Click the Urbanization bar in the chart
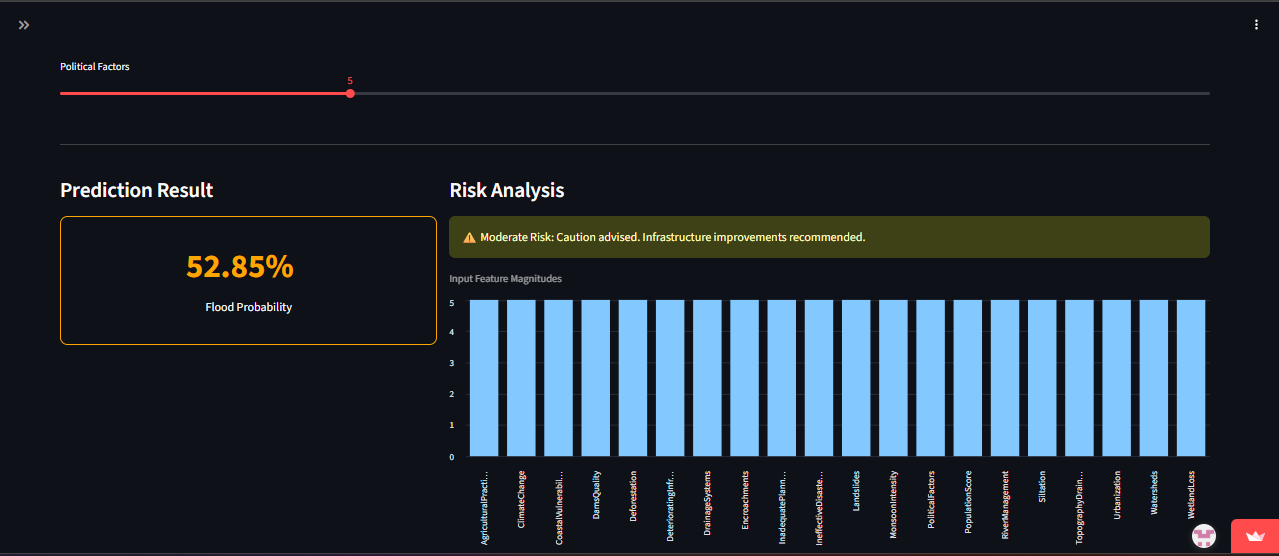The image size is (1279, 556). click(1117, 378)
